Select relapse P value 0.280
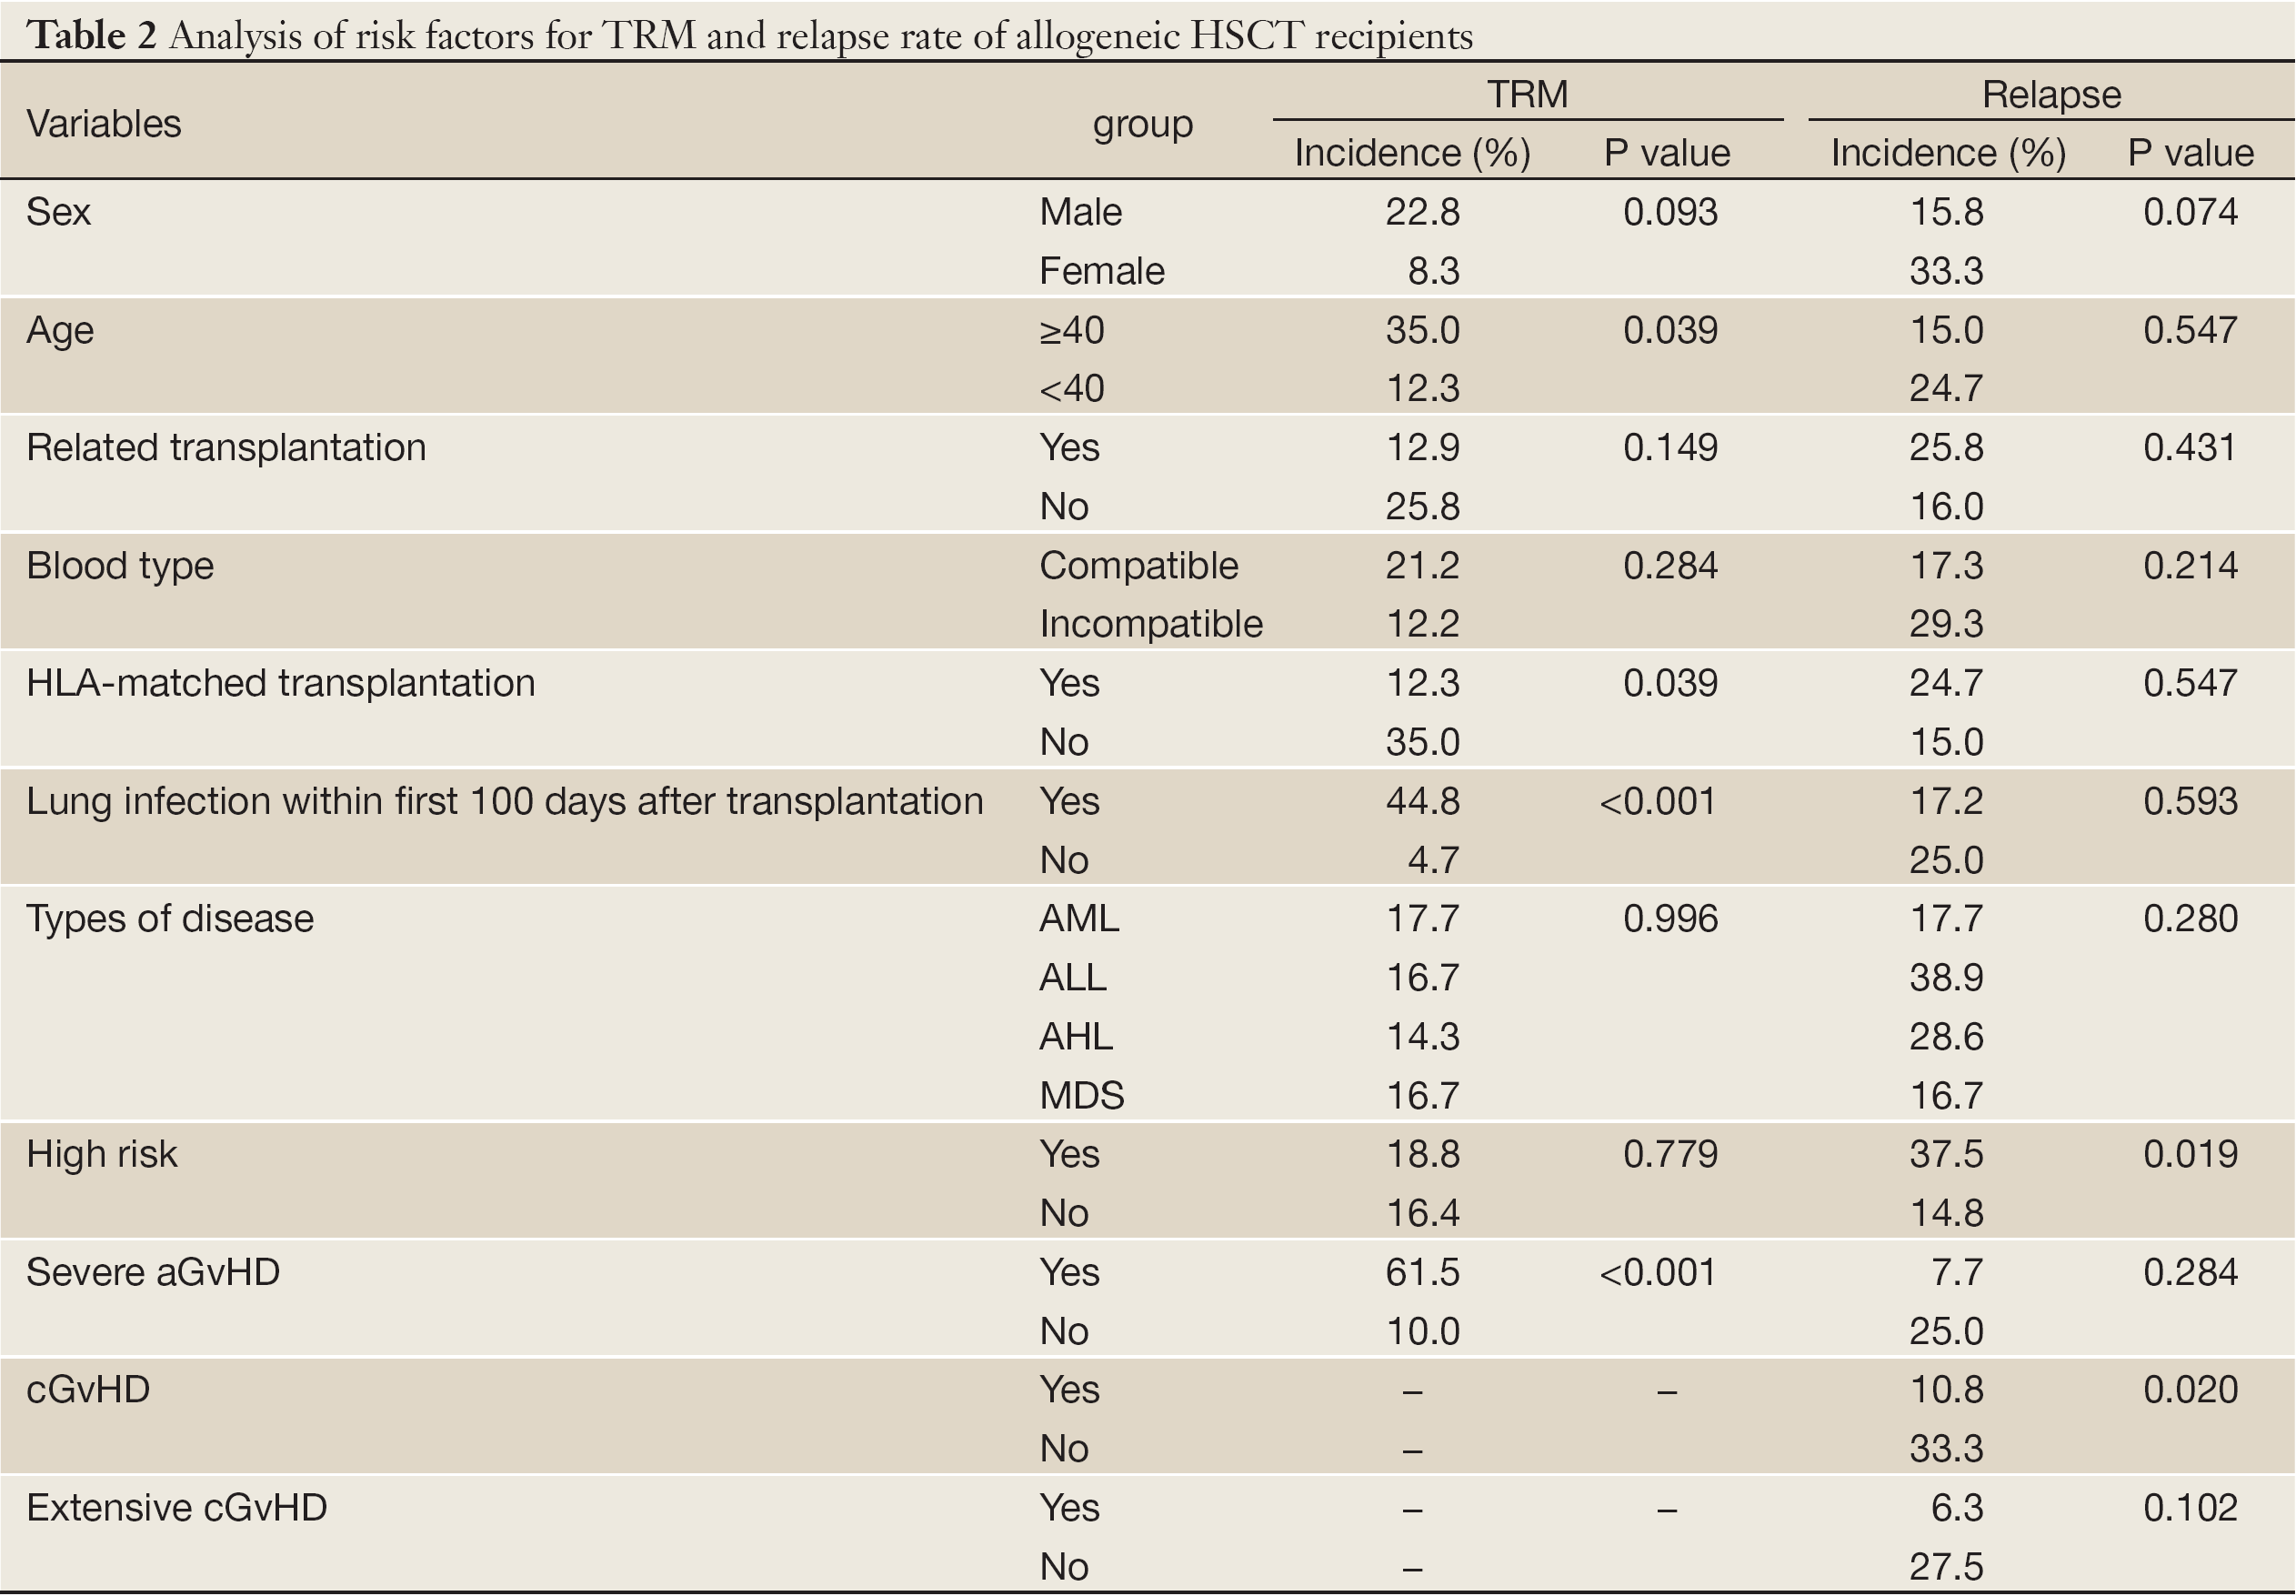The width and height of the screenshot is (2296, 1596). (x=2190, y=918)
